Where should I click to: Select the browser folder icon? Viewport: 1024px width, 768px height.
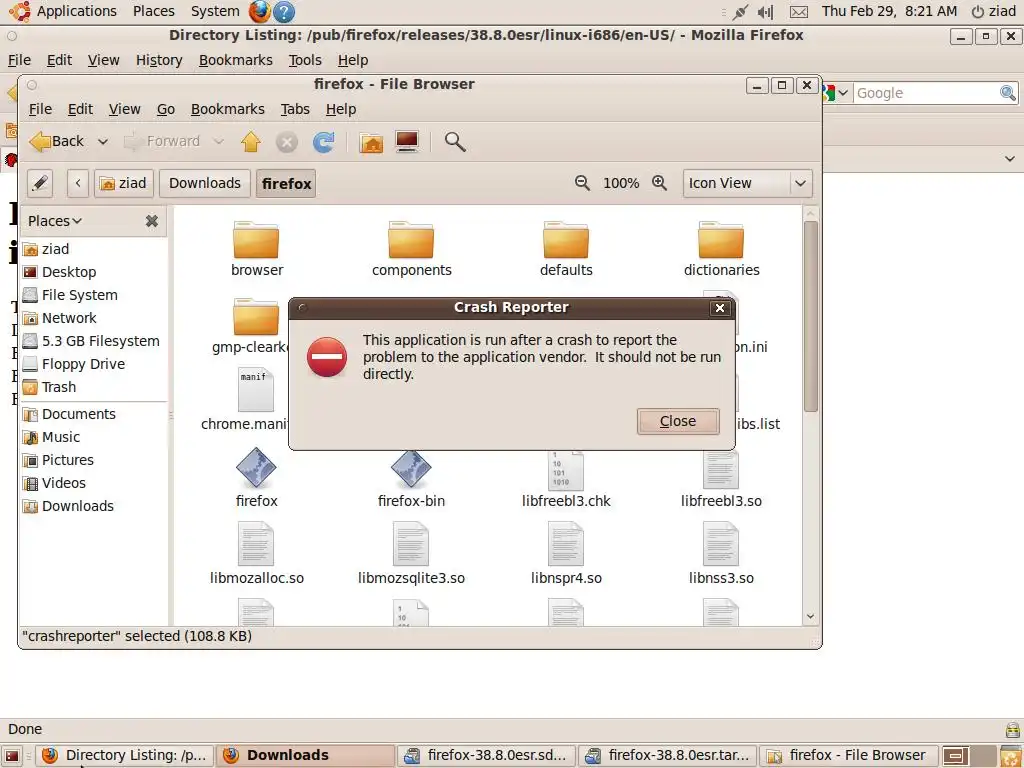256,240
